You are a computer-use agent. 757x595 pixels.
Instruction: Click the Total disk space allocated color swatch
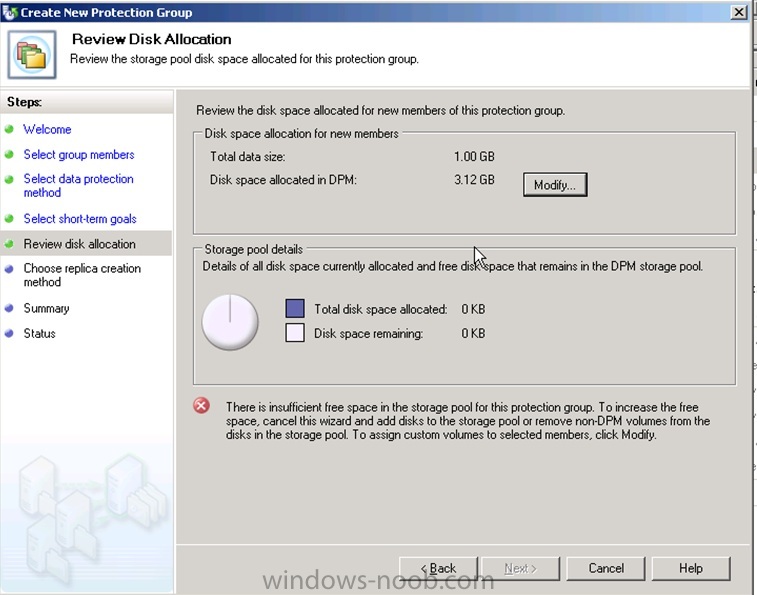295,308
